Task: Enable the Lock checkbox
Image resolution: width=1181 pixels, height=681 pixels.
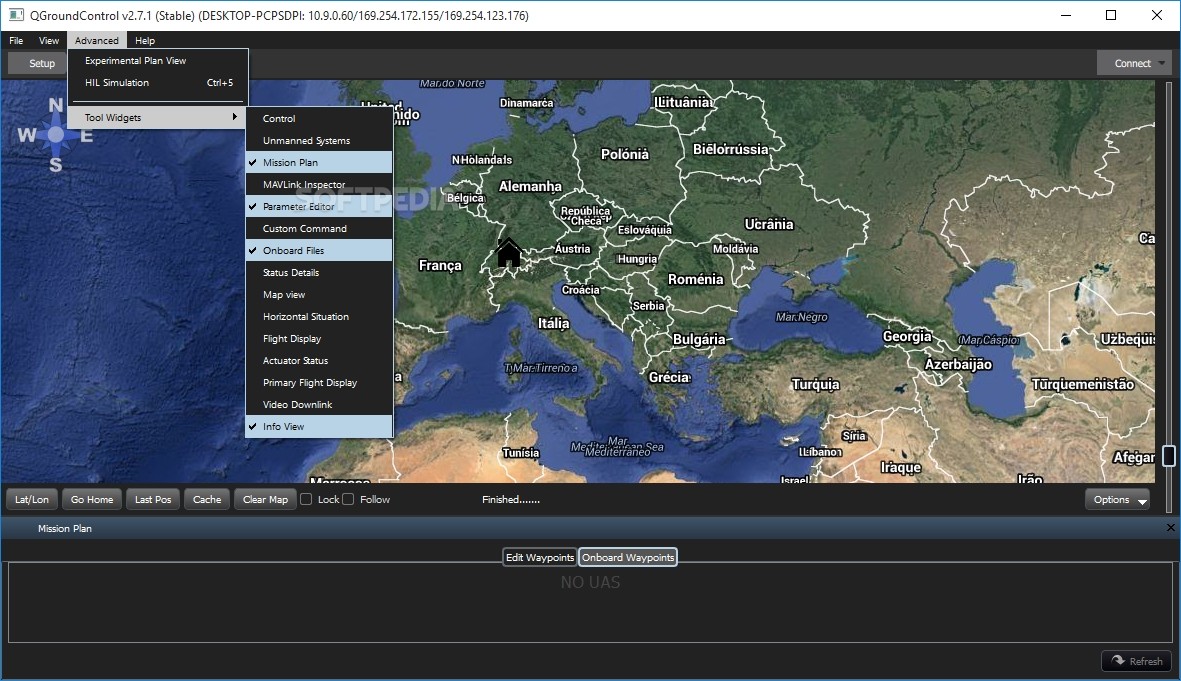Action: point(307,499)
